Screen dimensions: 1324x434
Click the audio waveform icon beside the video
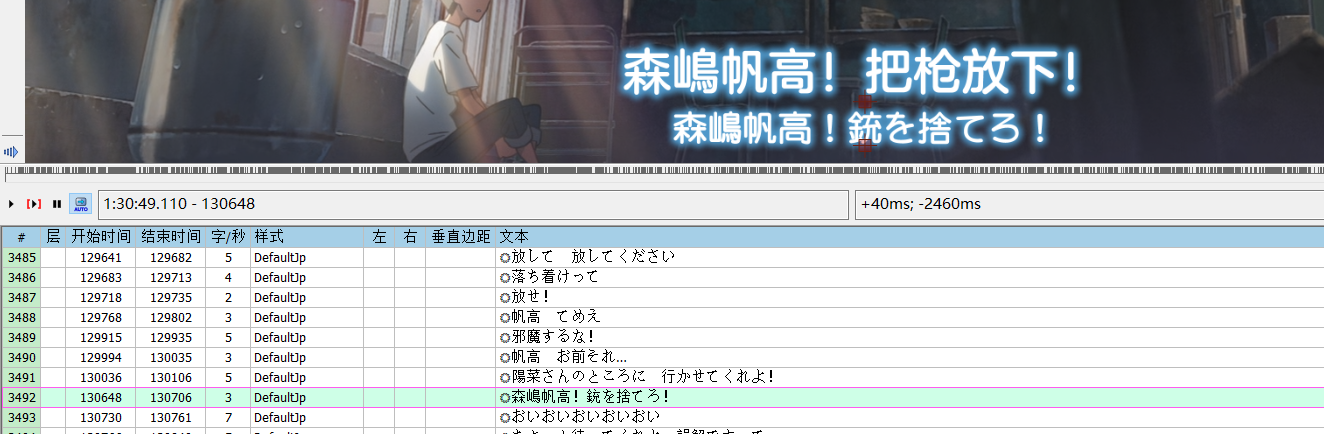point(11,152)
